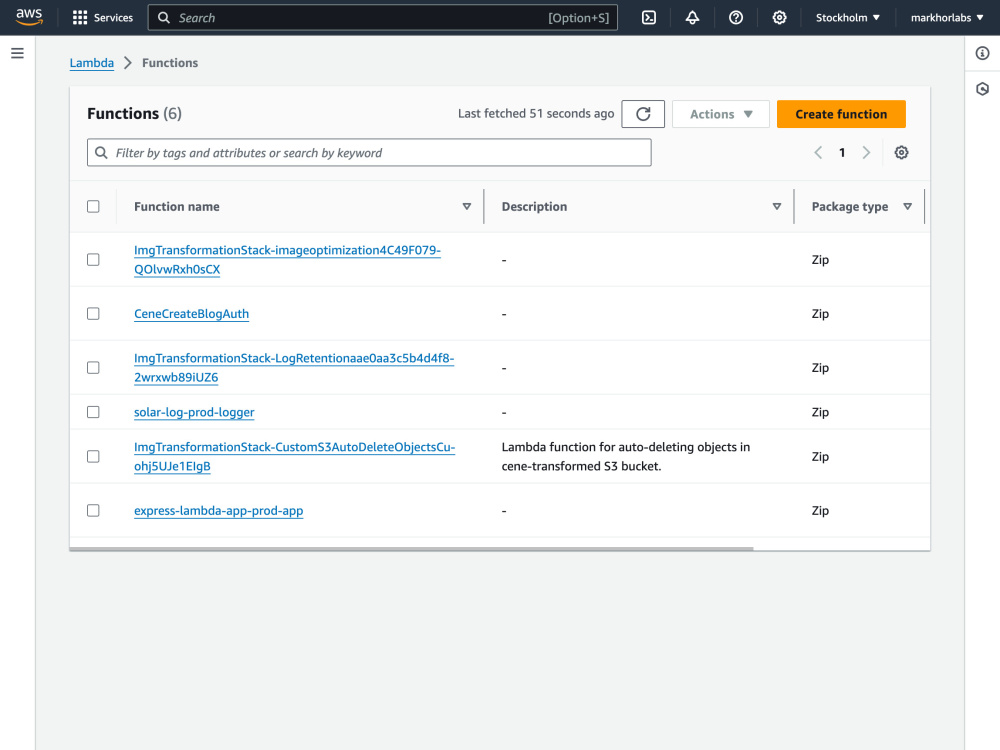Go to previous page arrow

(x=818, y=152)
